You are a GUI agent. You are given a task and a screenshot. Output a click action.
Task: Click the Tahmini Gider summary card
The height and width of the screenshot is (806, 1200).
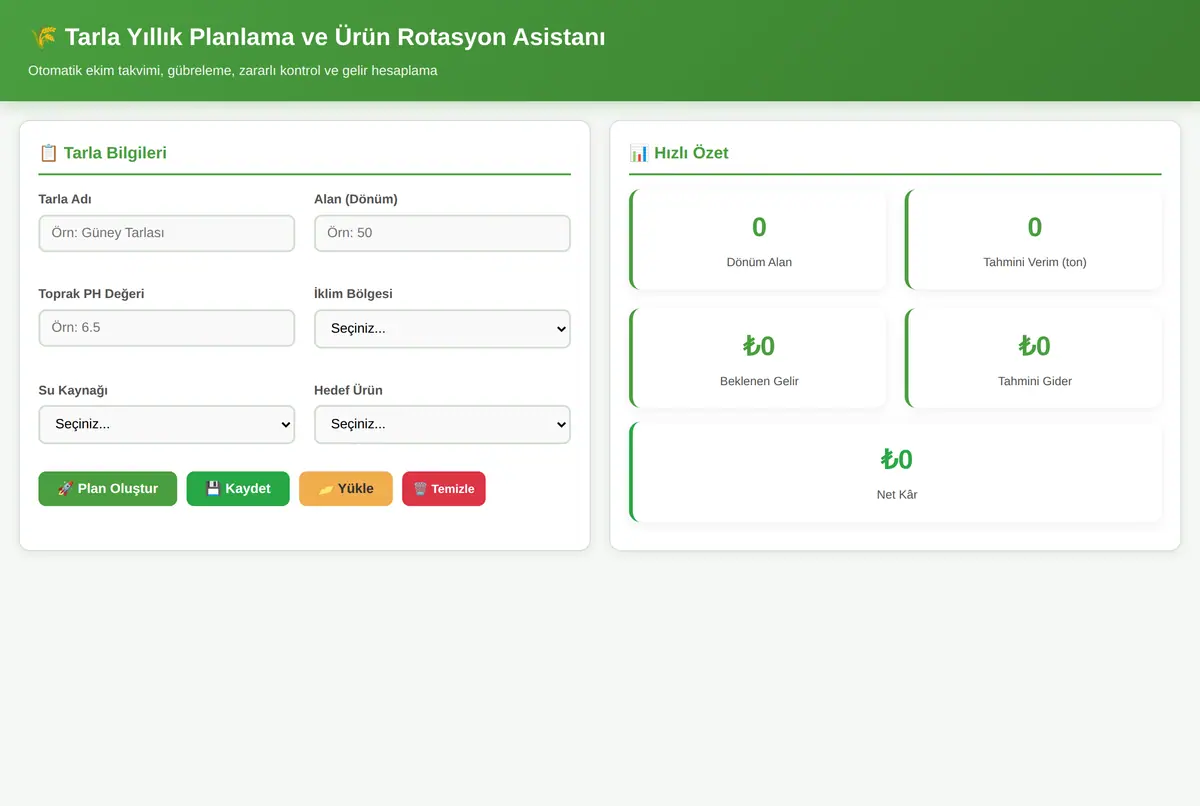pyautogui.click(x=1034, y=358)
